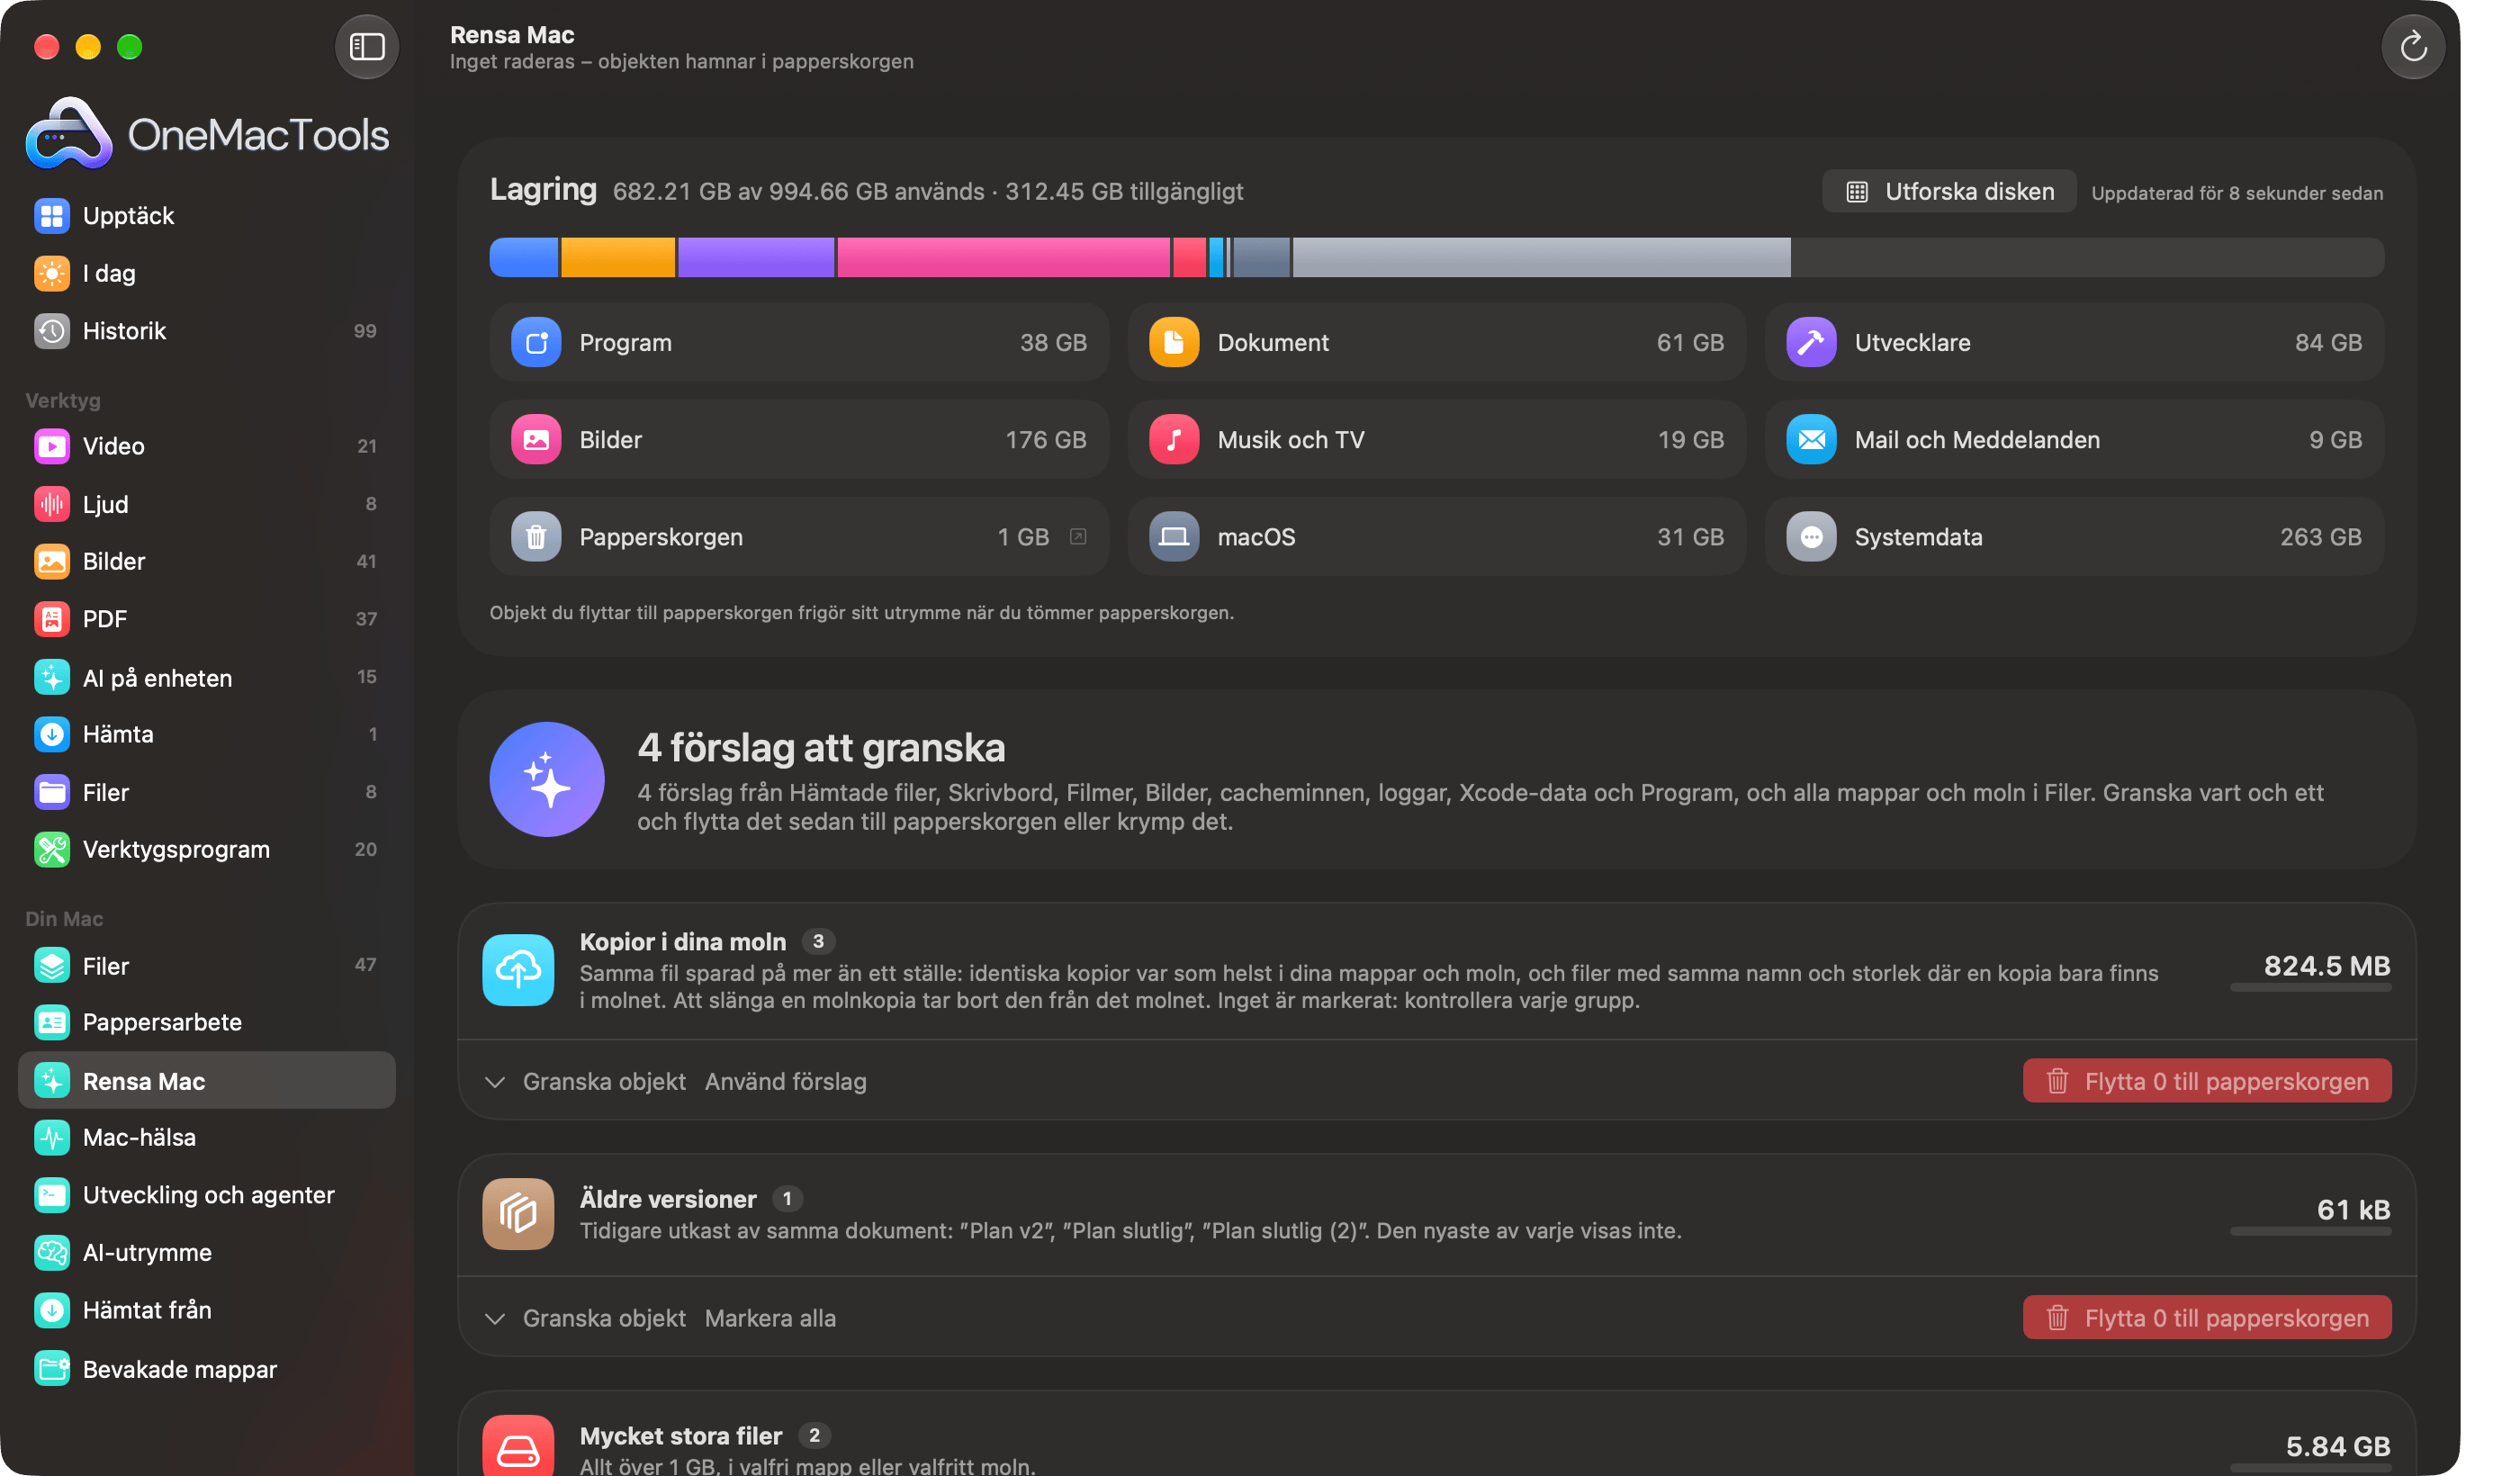This screenshot has width=2520, height=1476.
Task: Click the AI på enheten icon
Action: tap(52, 677)
